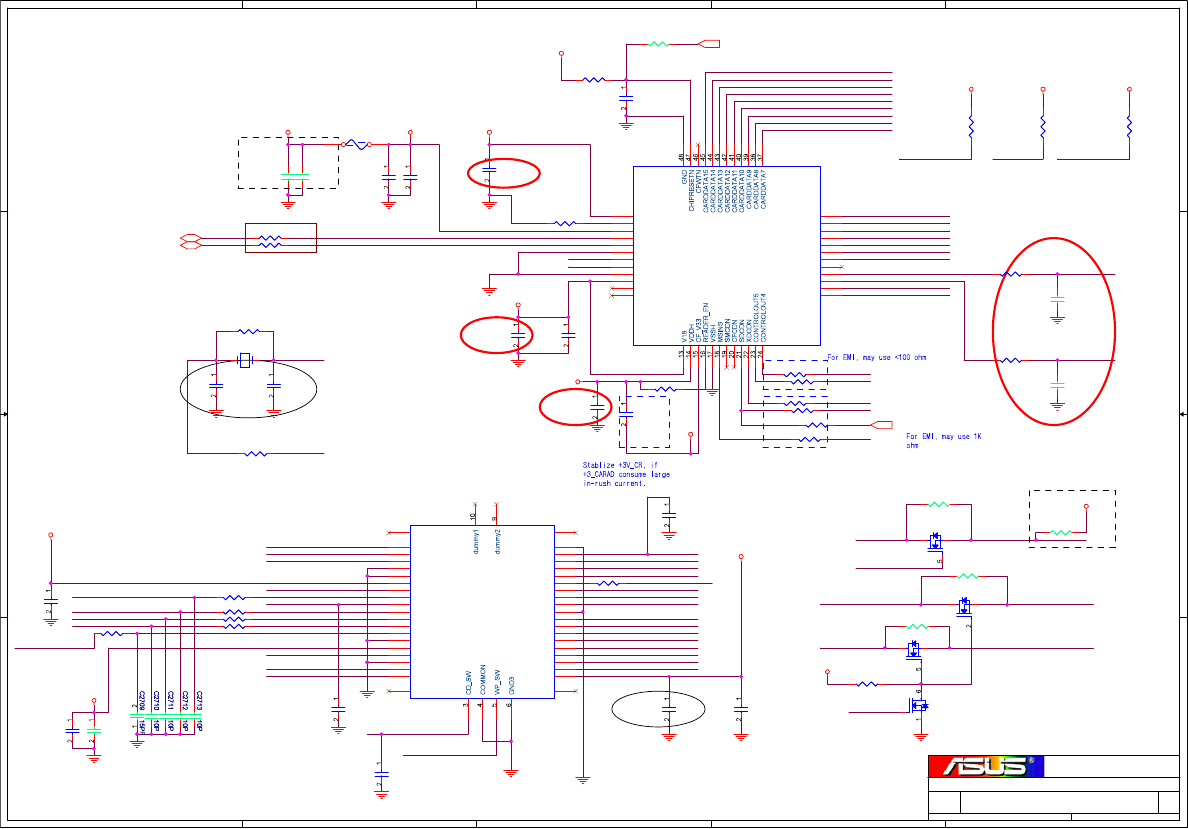The height and width of the screenshot is (829, 1188).
Task: Click the CHIPRESETN pin label
Action: point(692,190)
